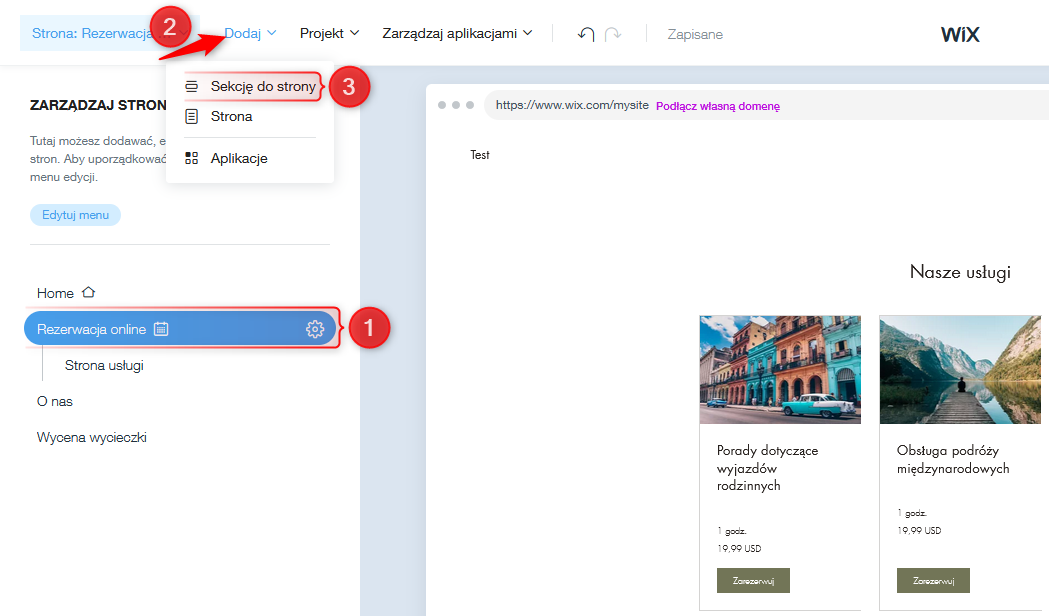Click the redo arrow icon

[613, 34]
